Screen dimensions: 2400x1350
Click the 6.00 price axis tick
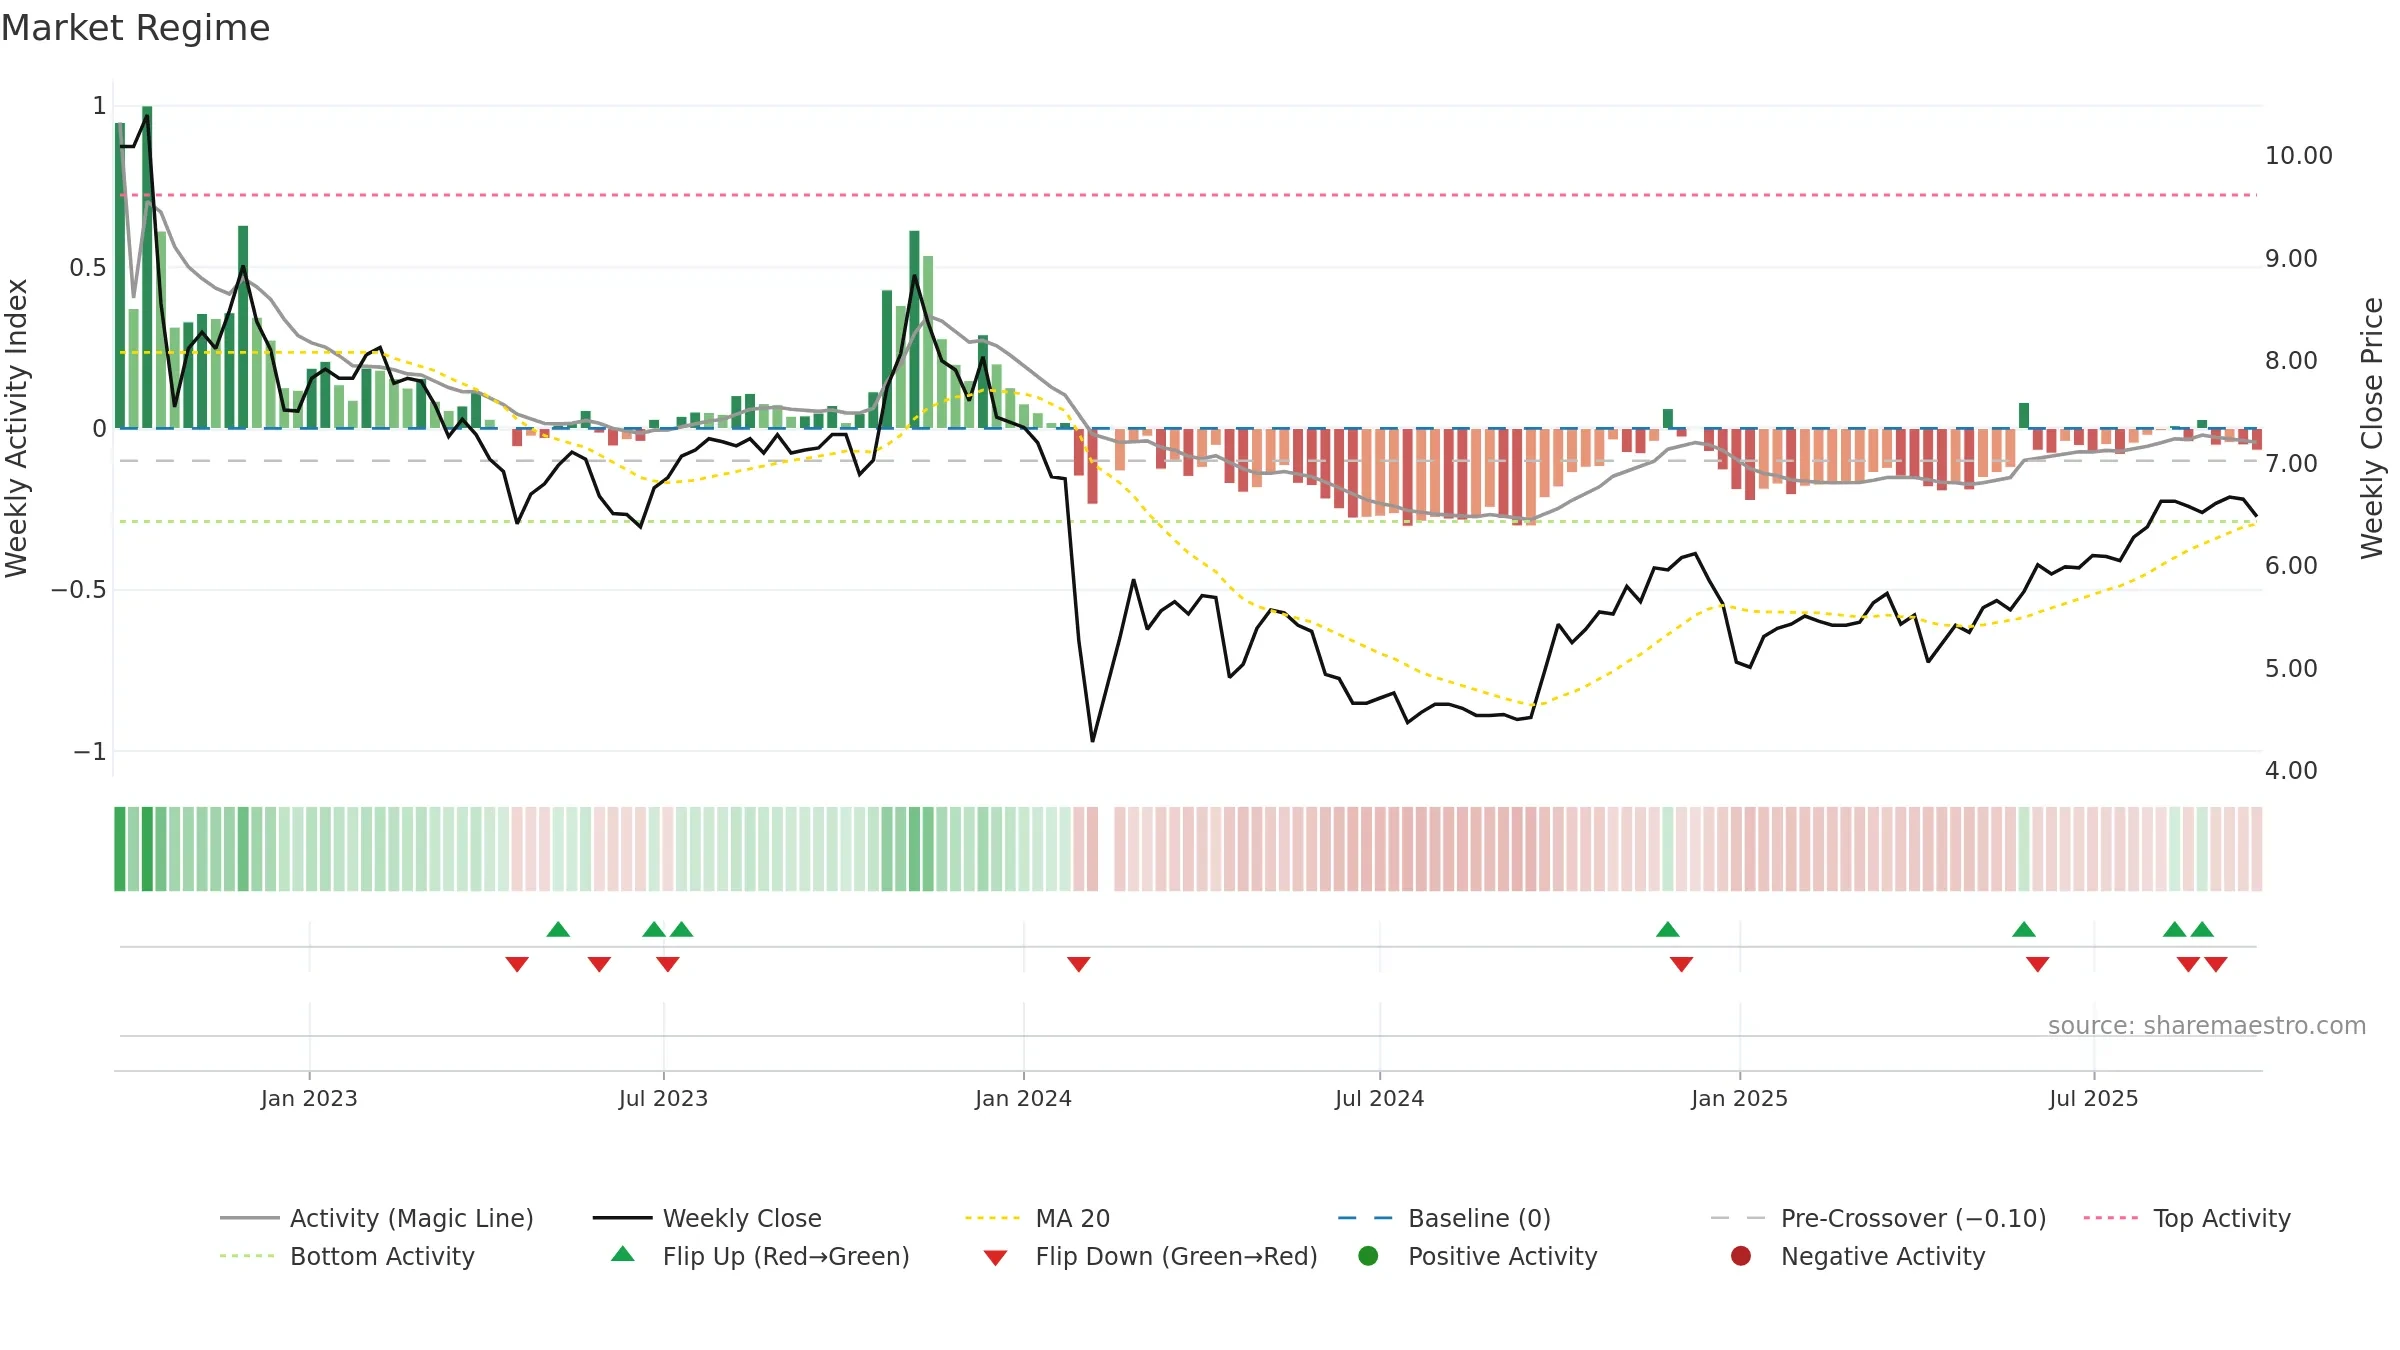(2291, 566)
